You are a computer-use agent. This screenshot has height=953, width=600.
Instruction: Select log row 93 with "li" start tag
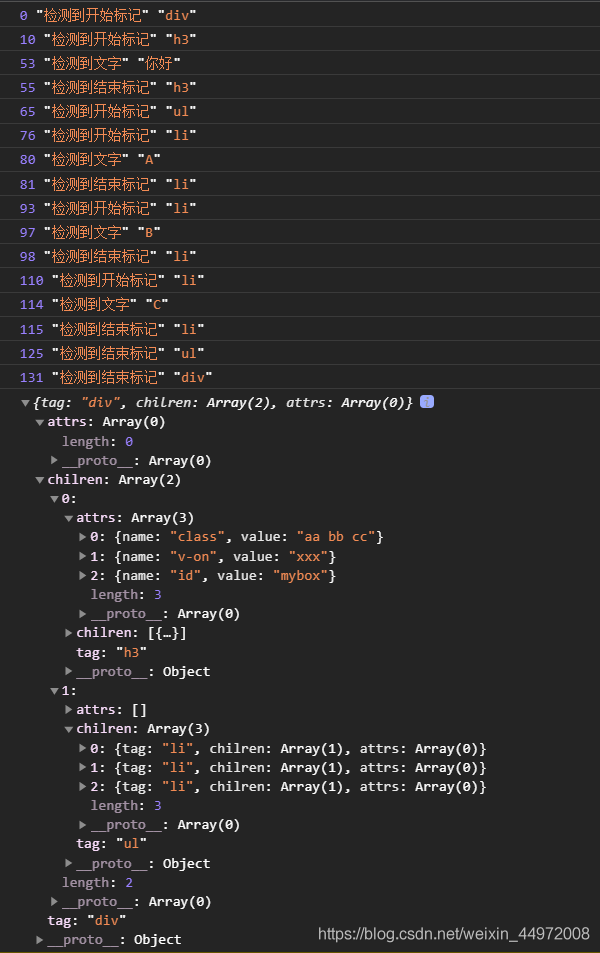(300, 208)
